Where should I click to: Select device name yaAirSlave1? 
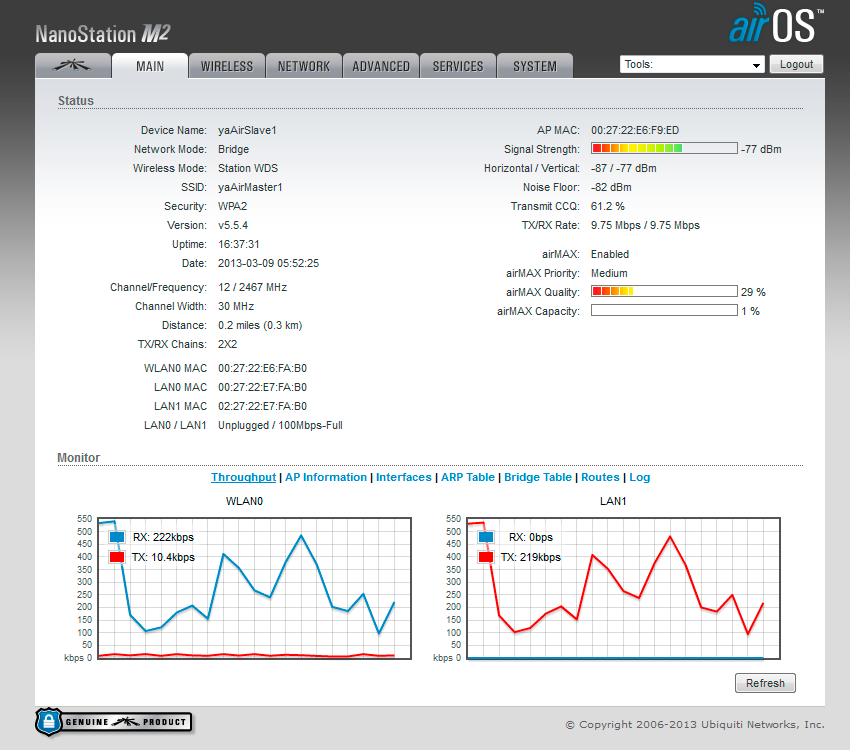[247, 130]
